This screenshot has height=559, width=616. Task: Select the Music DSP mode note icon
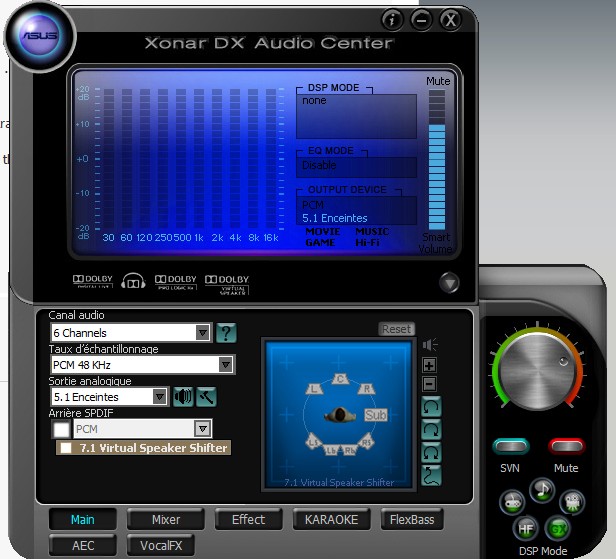coord(542,490)
